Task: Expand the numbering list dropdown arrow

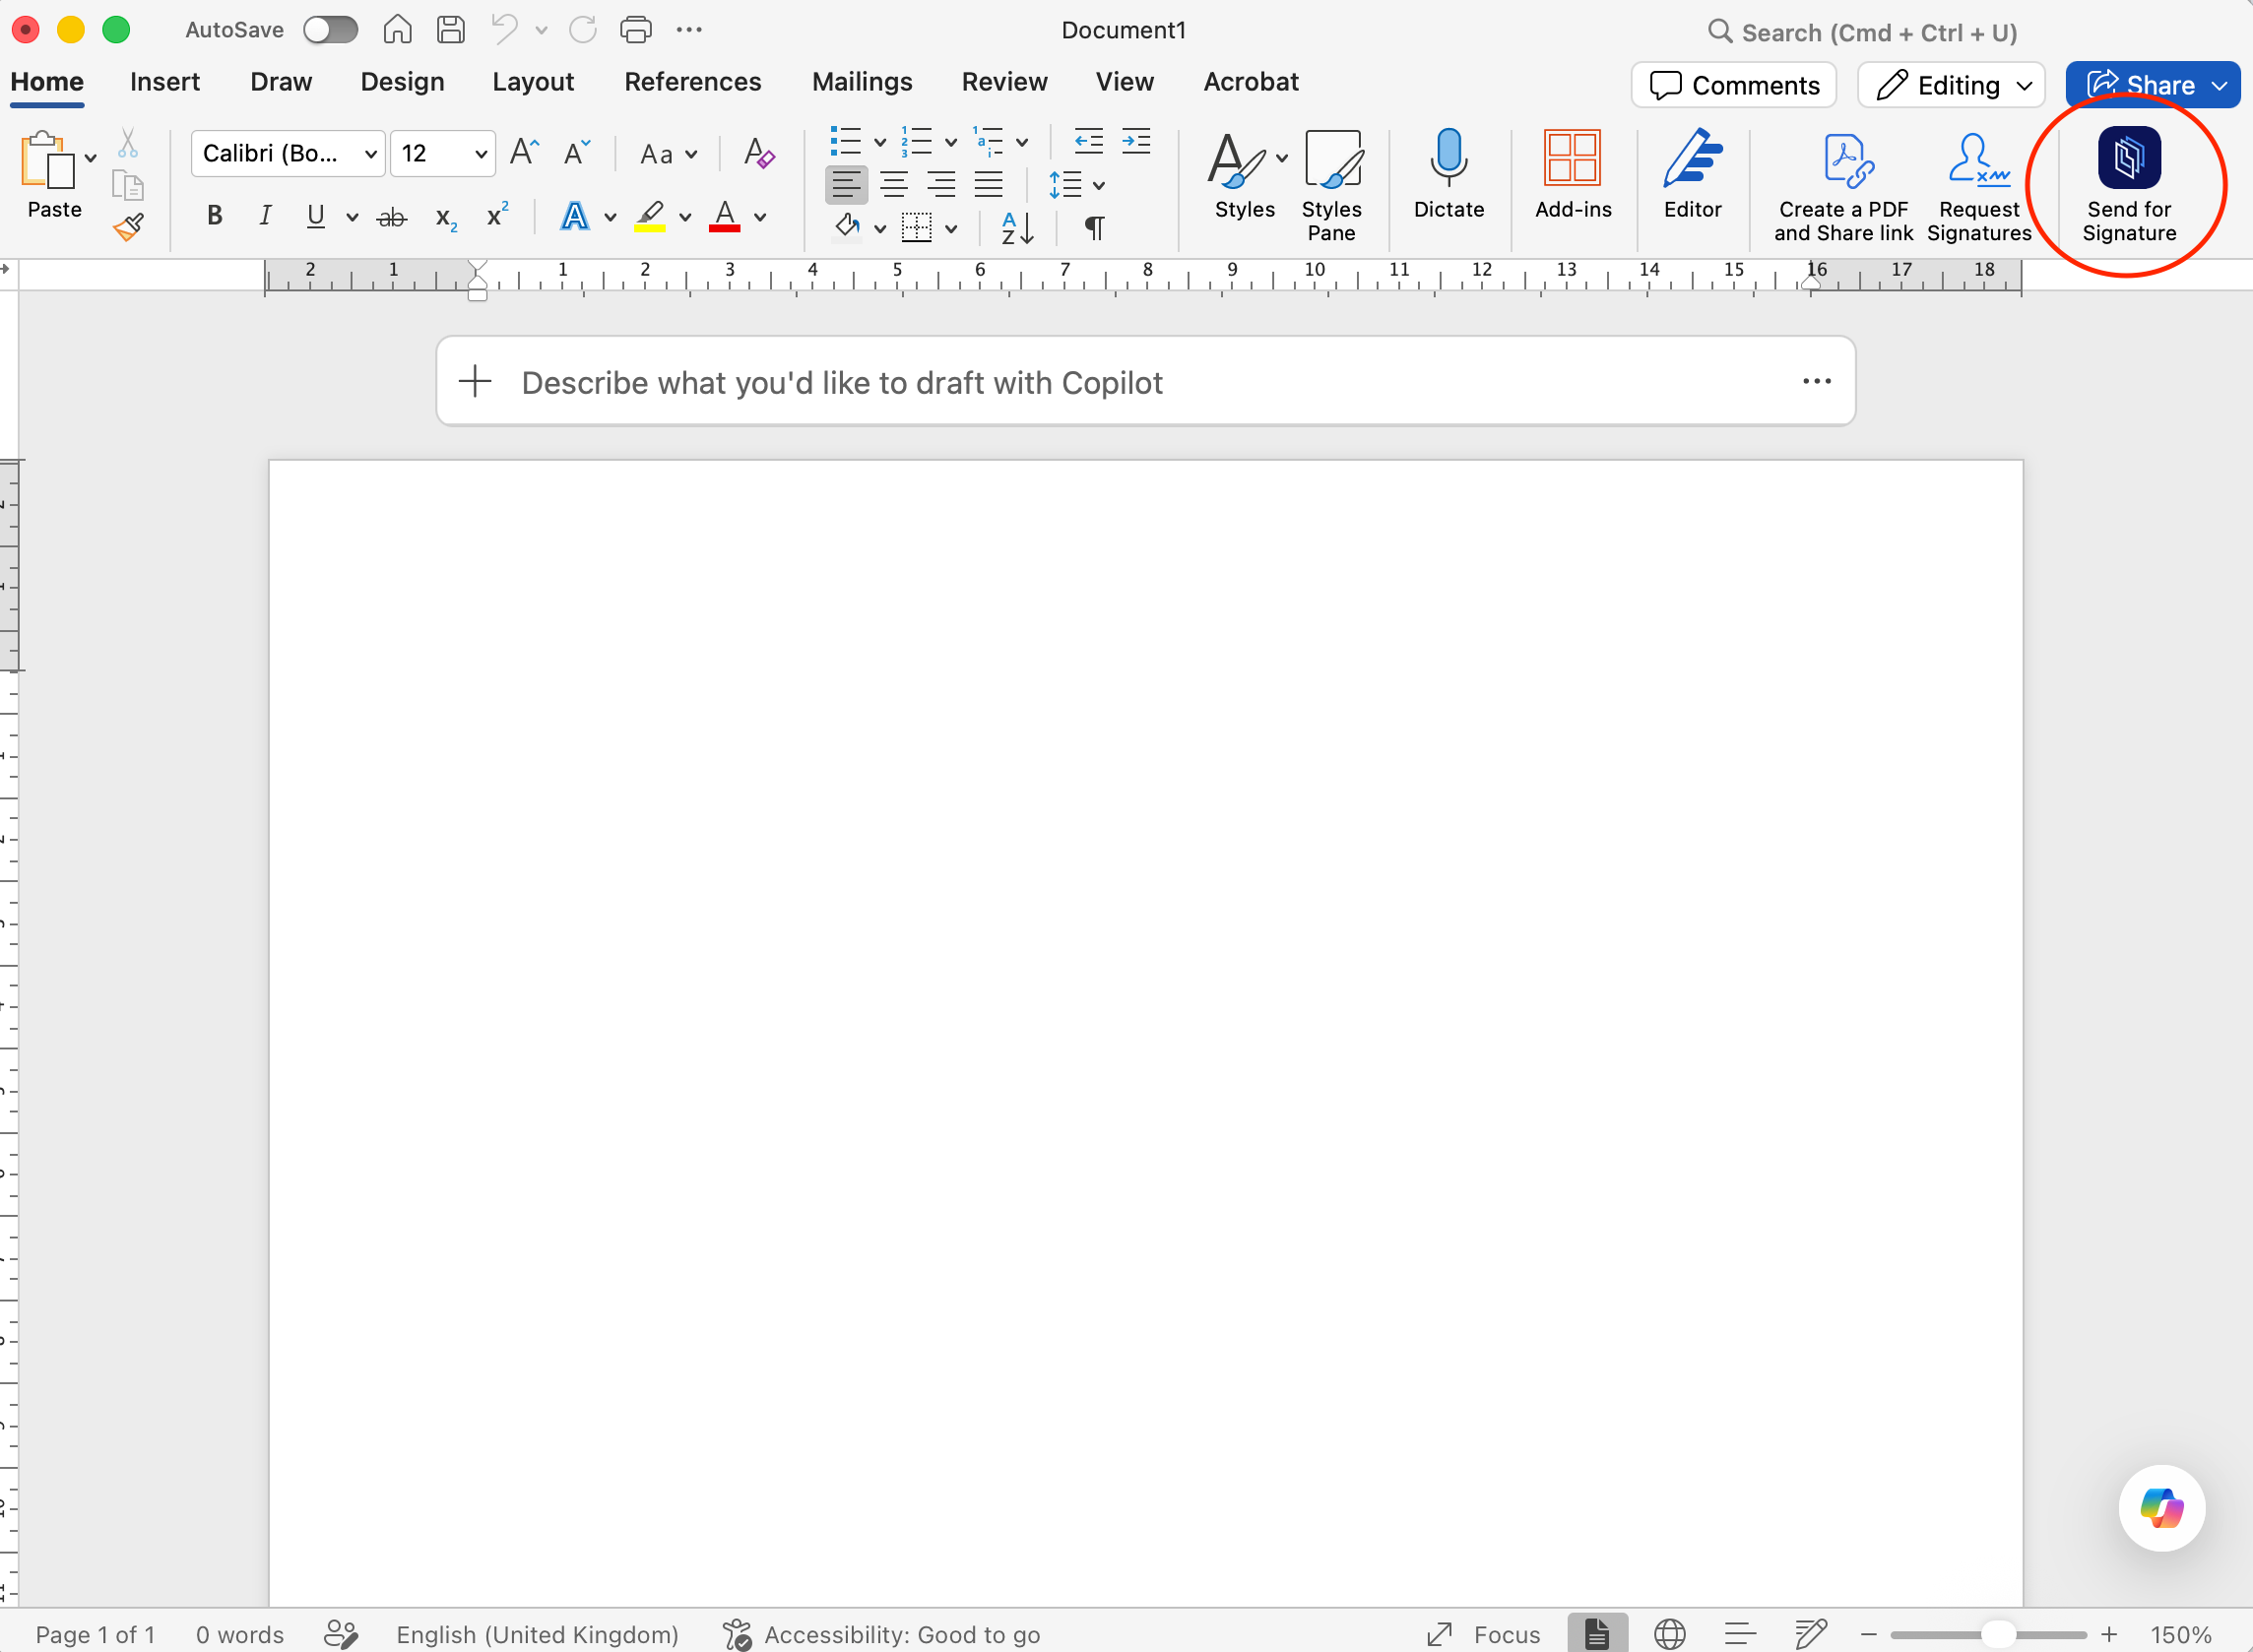Action: pos(951,143)
